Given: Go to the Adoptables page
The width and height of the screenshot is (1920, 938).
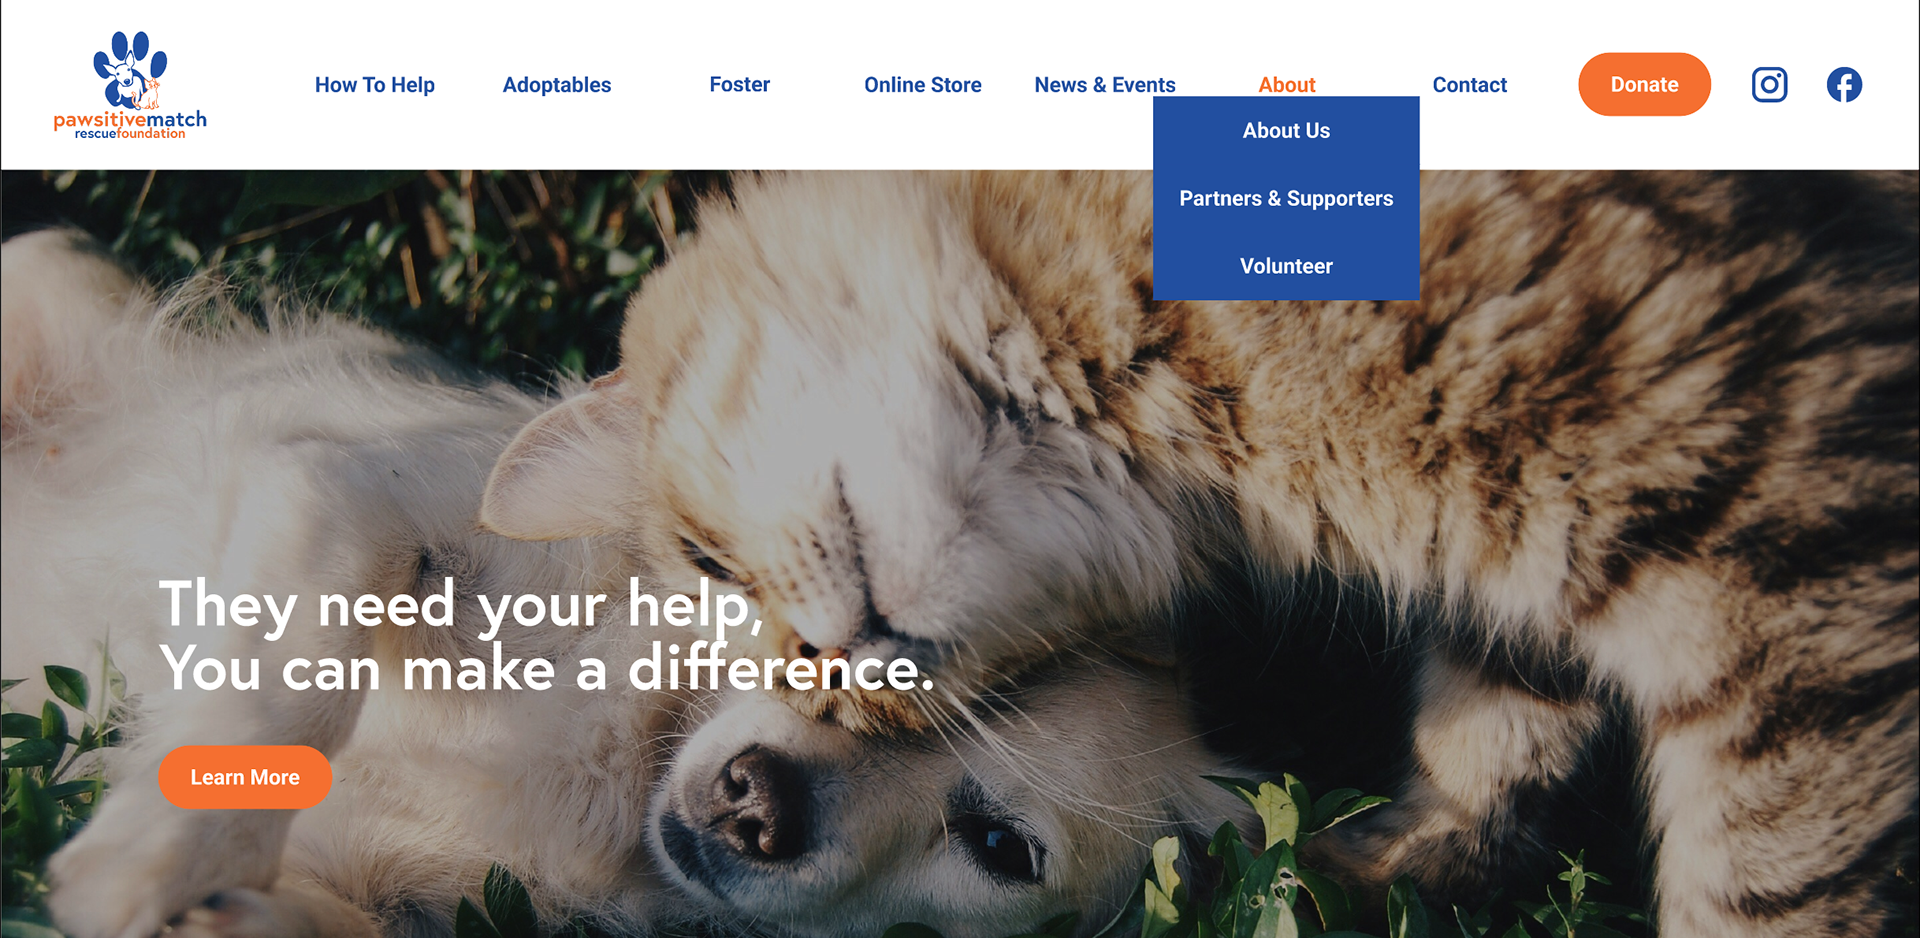Looking at the screenshot, I should click(557, 85).
